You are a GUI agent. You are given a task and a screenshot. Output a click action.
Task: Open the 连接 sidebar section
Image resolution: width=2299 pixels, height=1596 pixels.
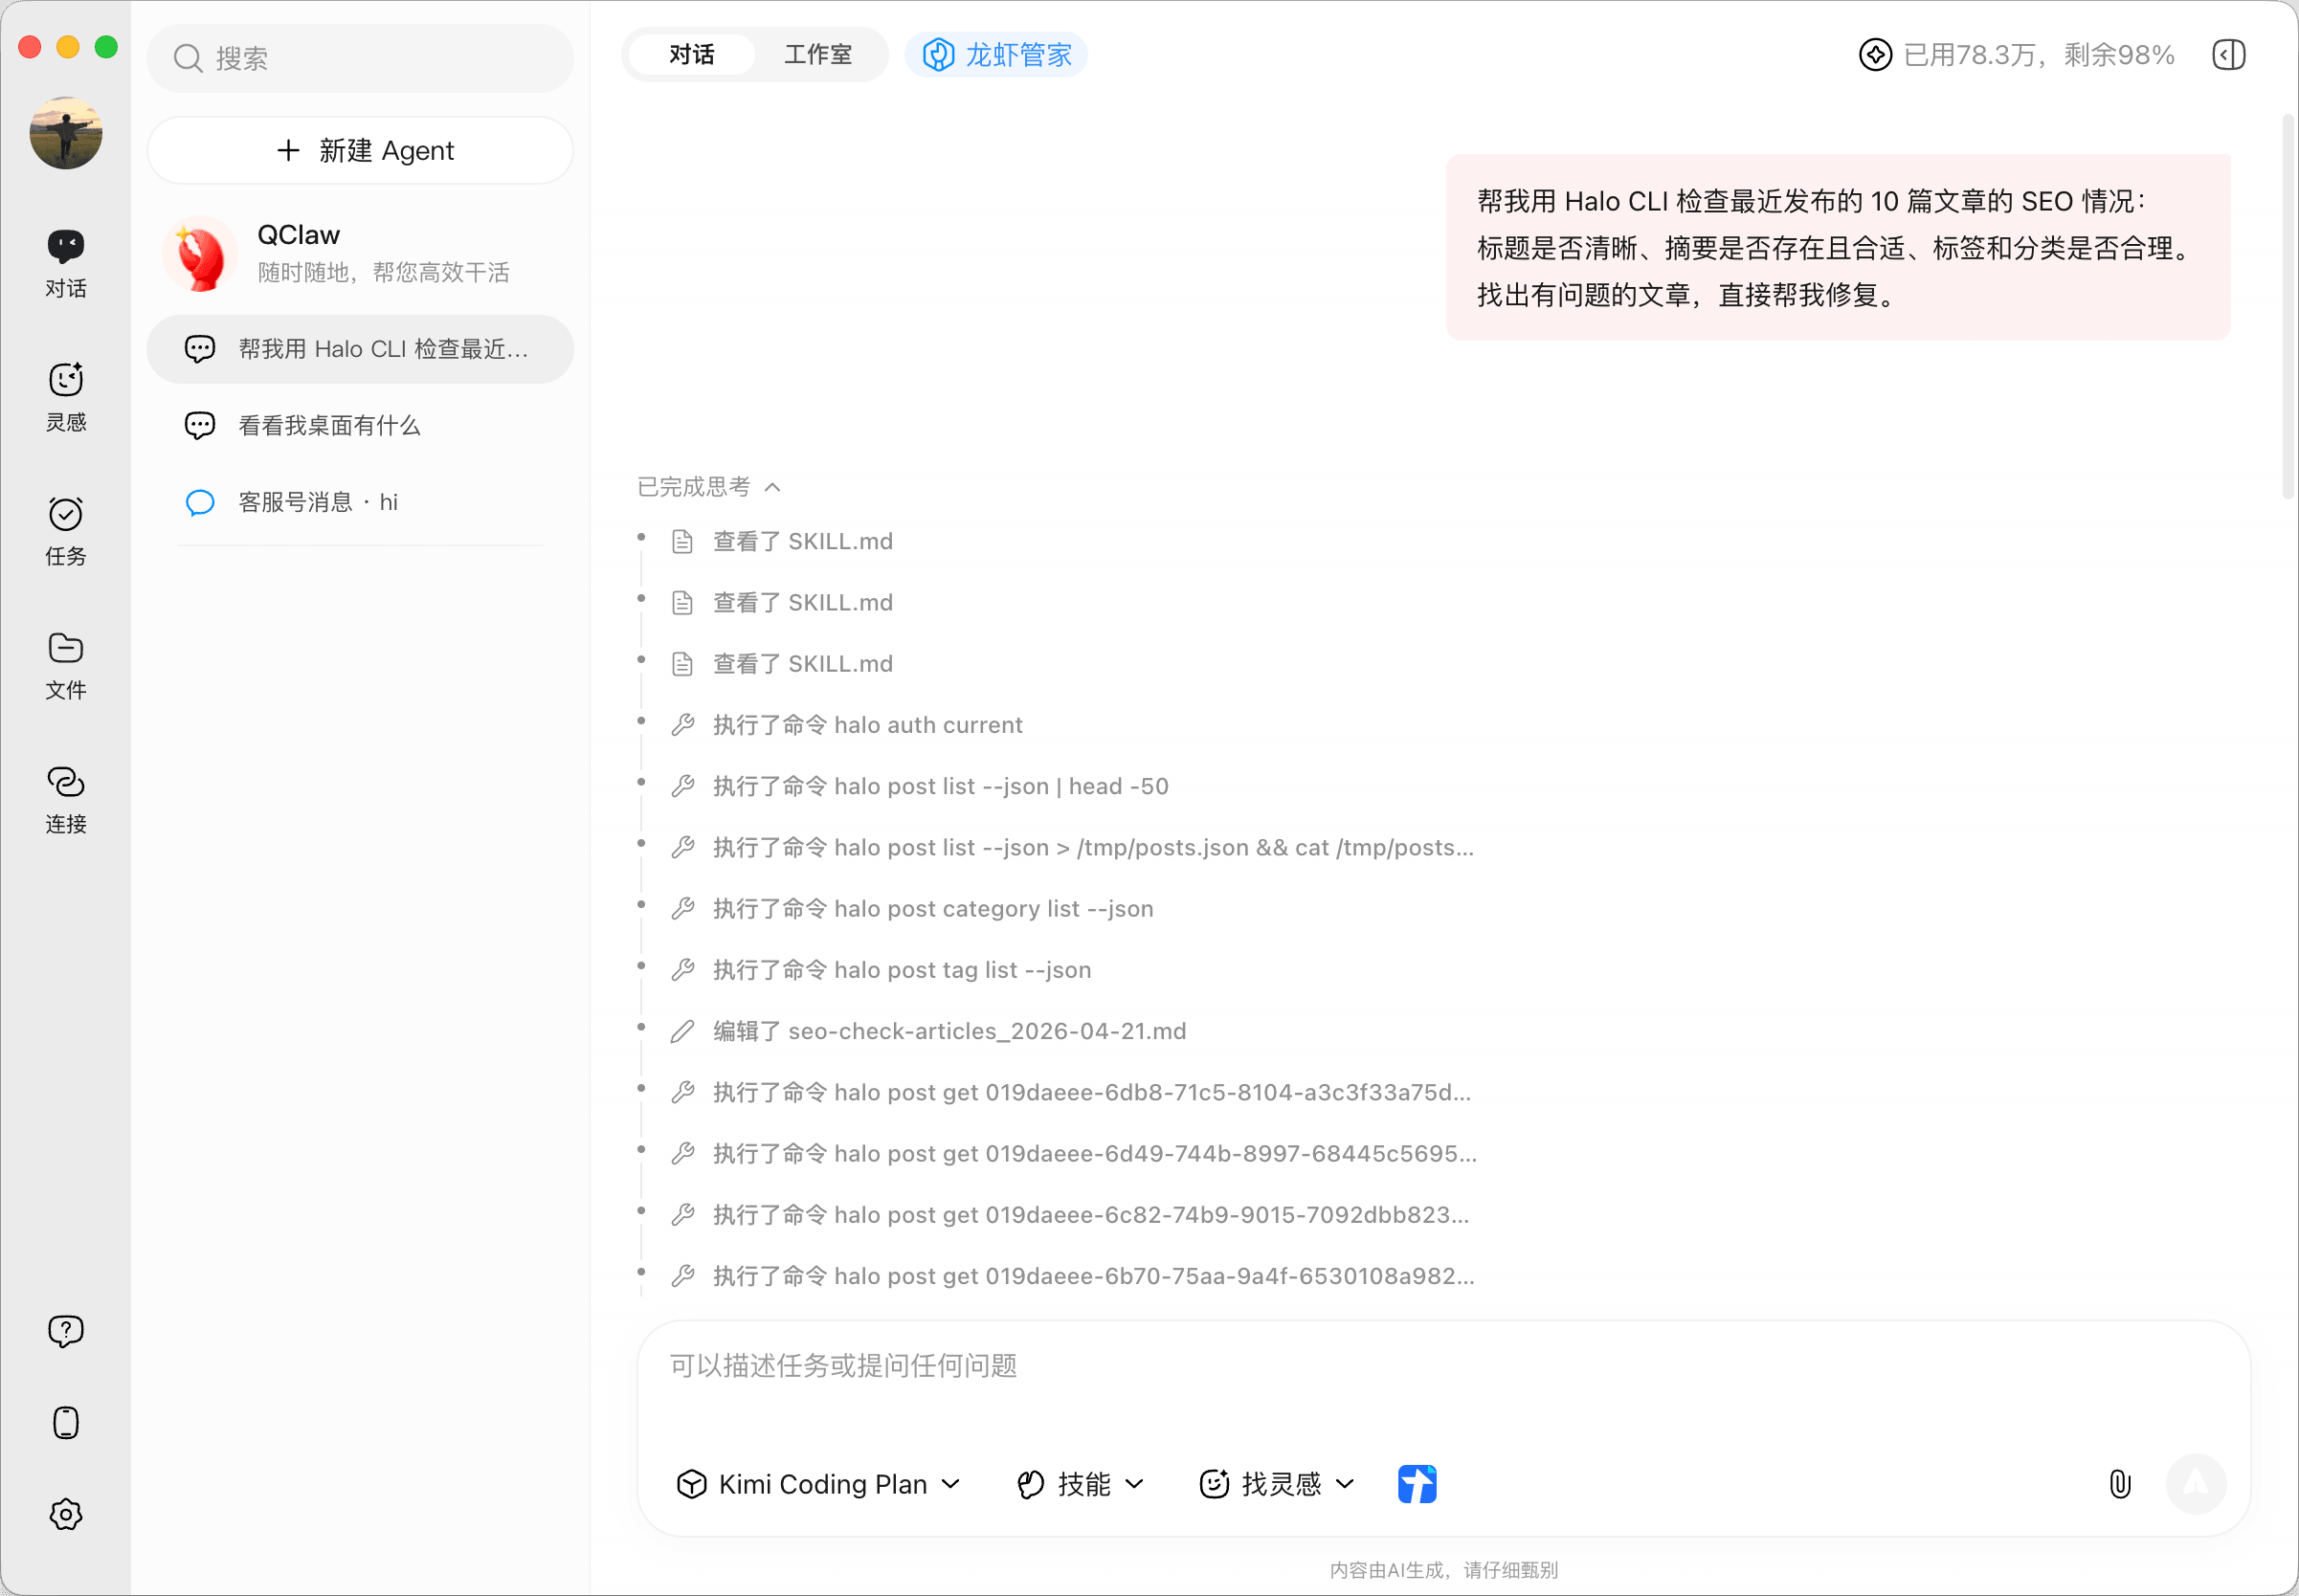click(x=65, y=798)
